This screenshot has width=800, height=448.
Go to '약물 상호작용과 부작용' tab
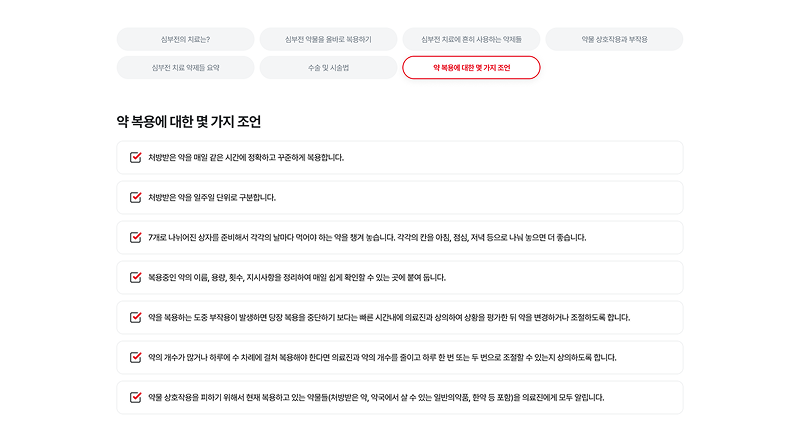tap(614, 39)
